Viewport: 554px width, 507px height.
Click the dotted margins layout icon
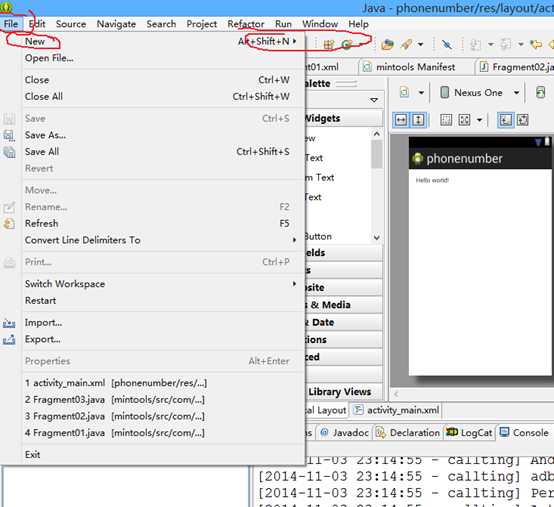click(x=446, y=120)
